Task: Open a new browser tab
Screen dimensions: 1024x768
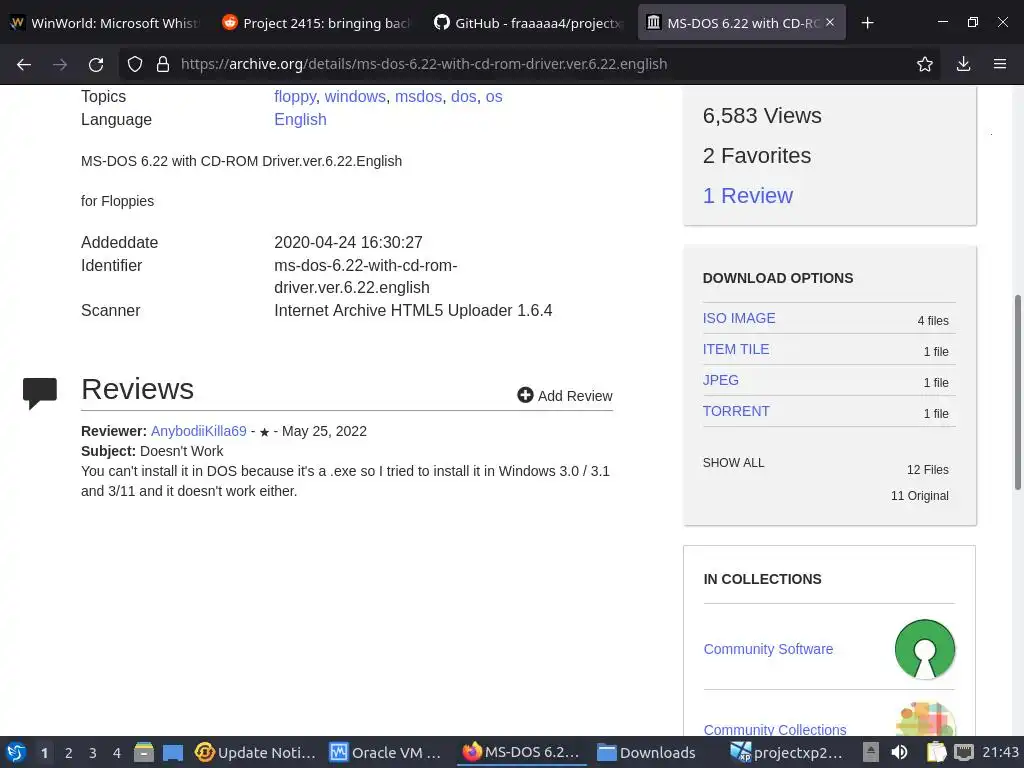Action: coord(867,23)
